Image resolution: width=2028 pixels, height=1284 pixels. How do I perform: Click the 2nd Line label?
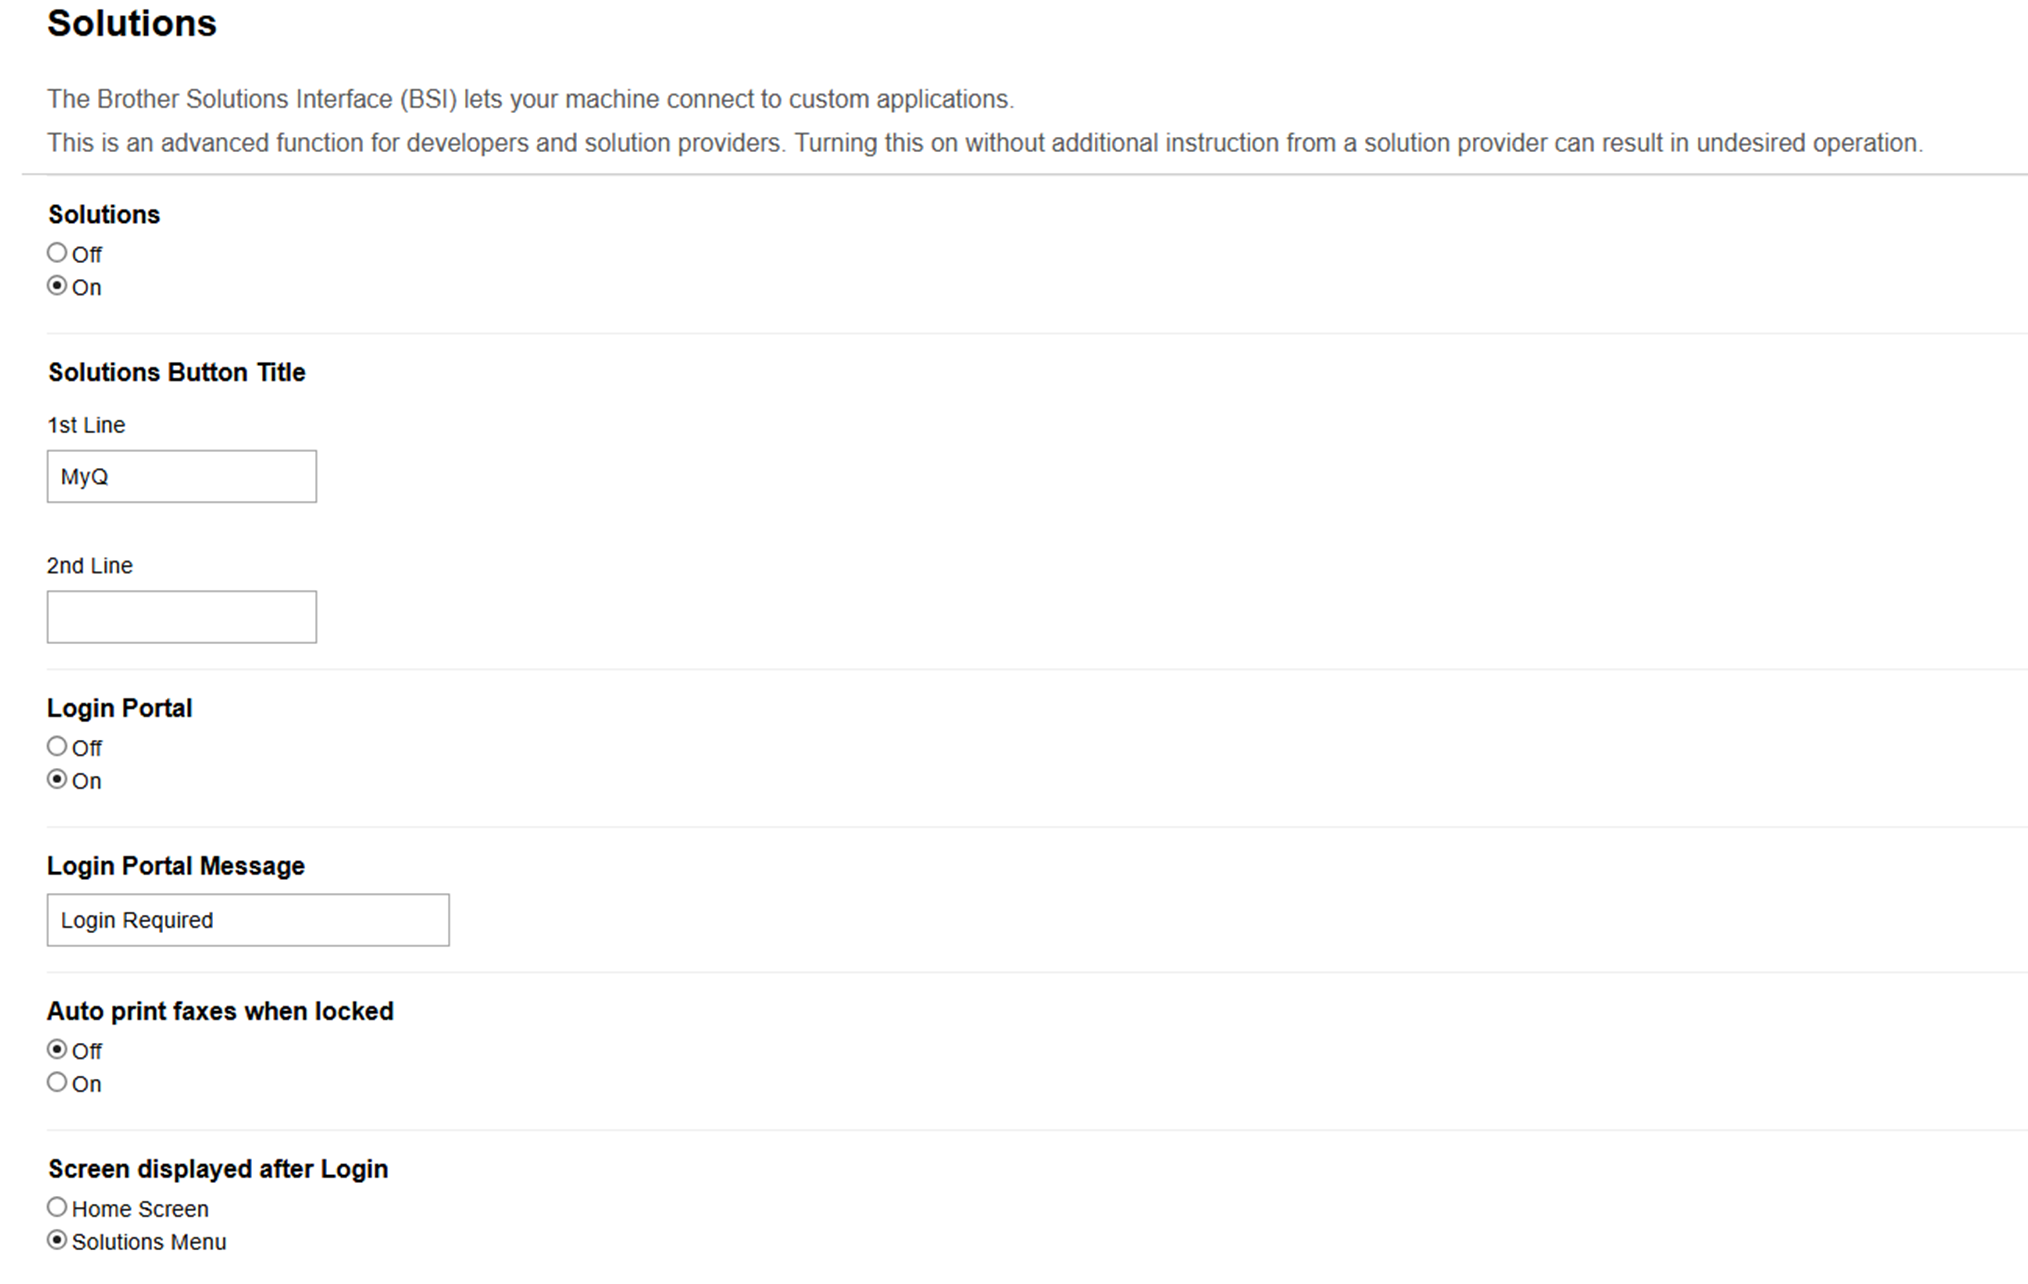click(90, 566)
